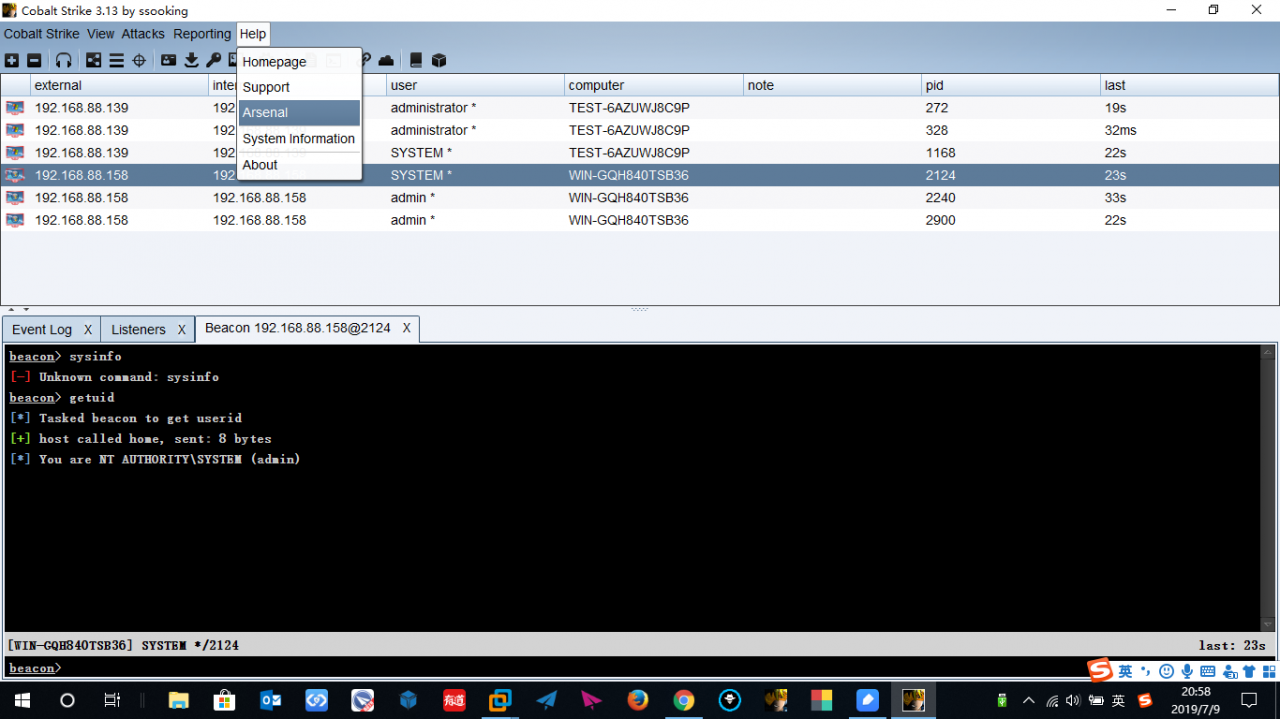Toggle the taskbar input language 英 indicator

point(1119,701)
